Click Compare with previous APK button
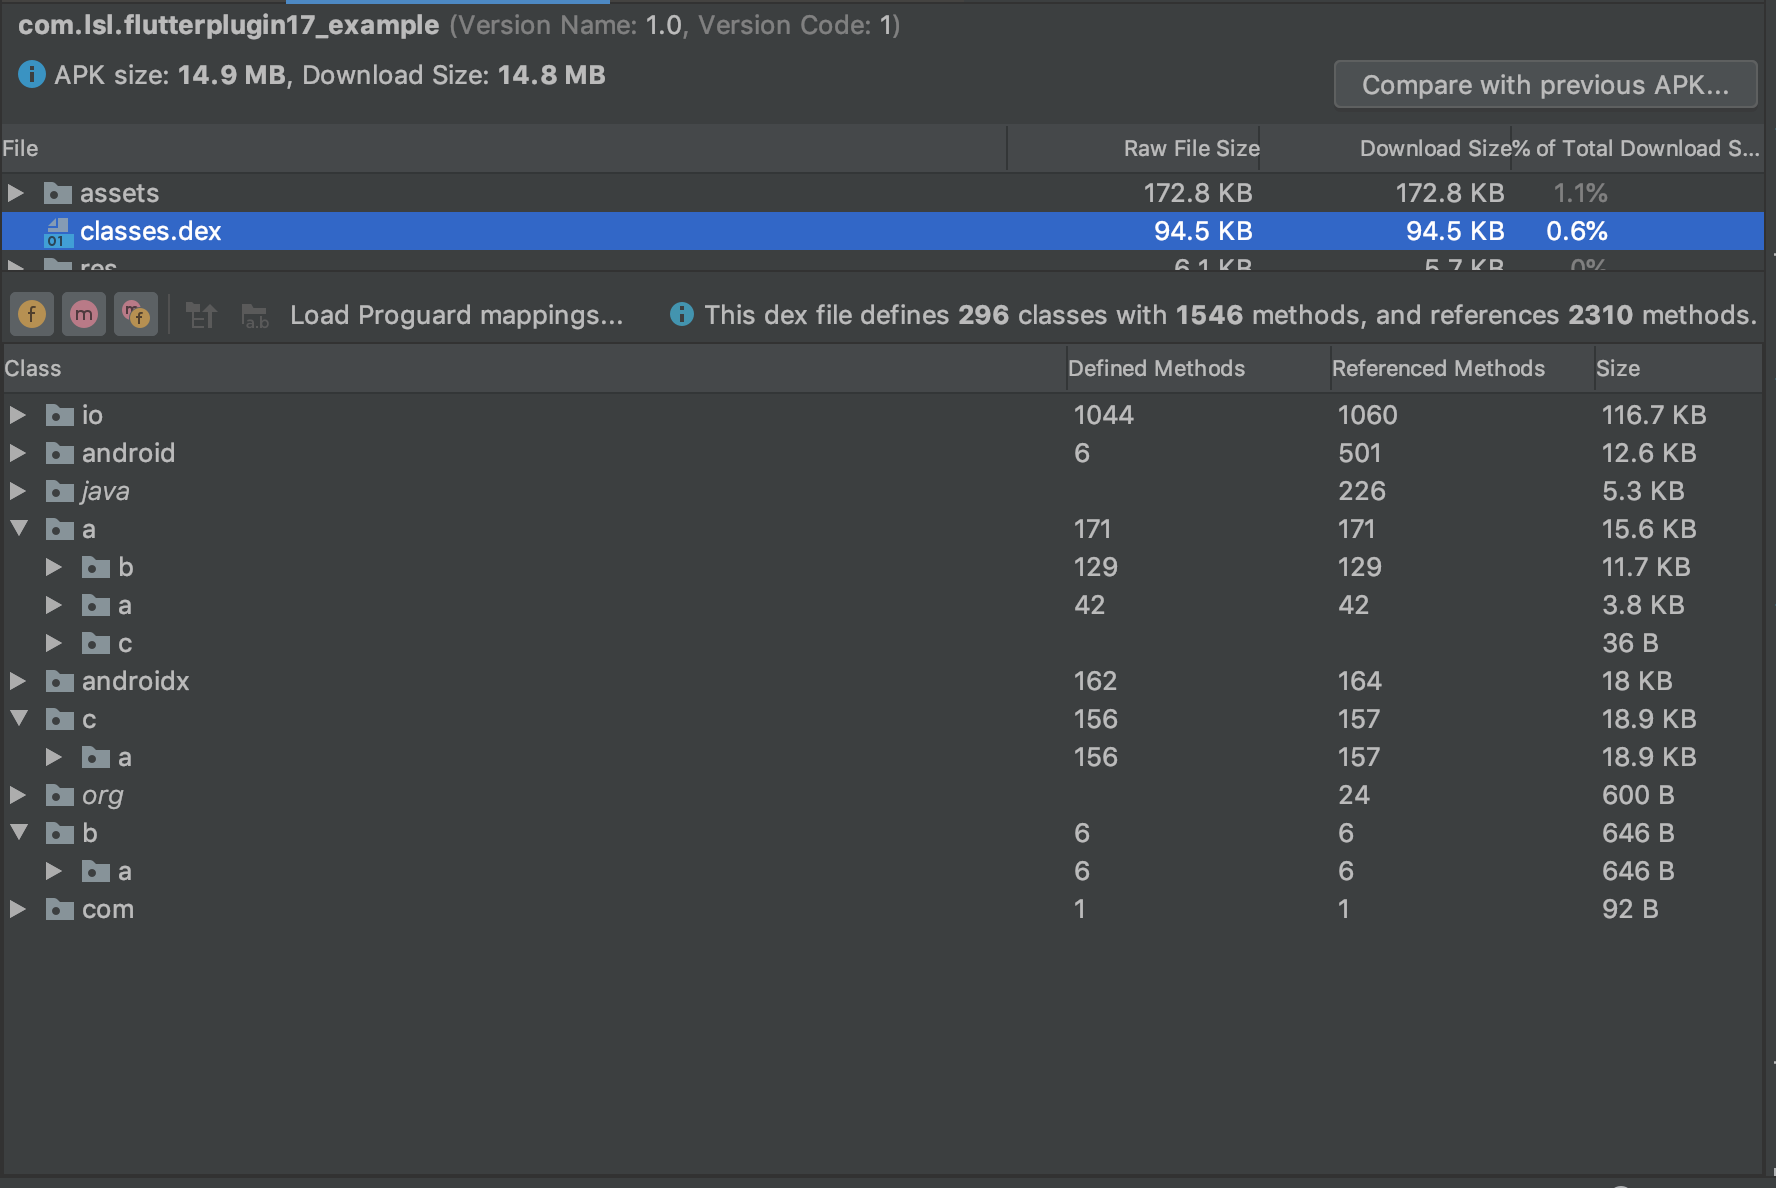Viewport: 1776px width, 1188px height. (1545, 85)
